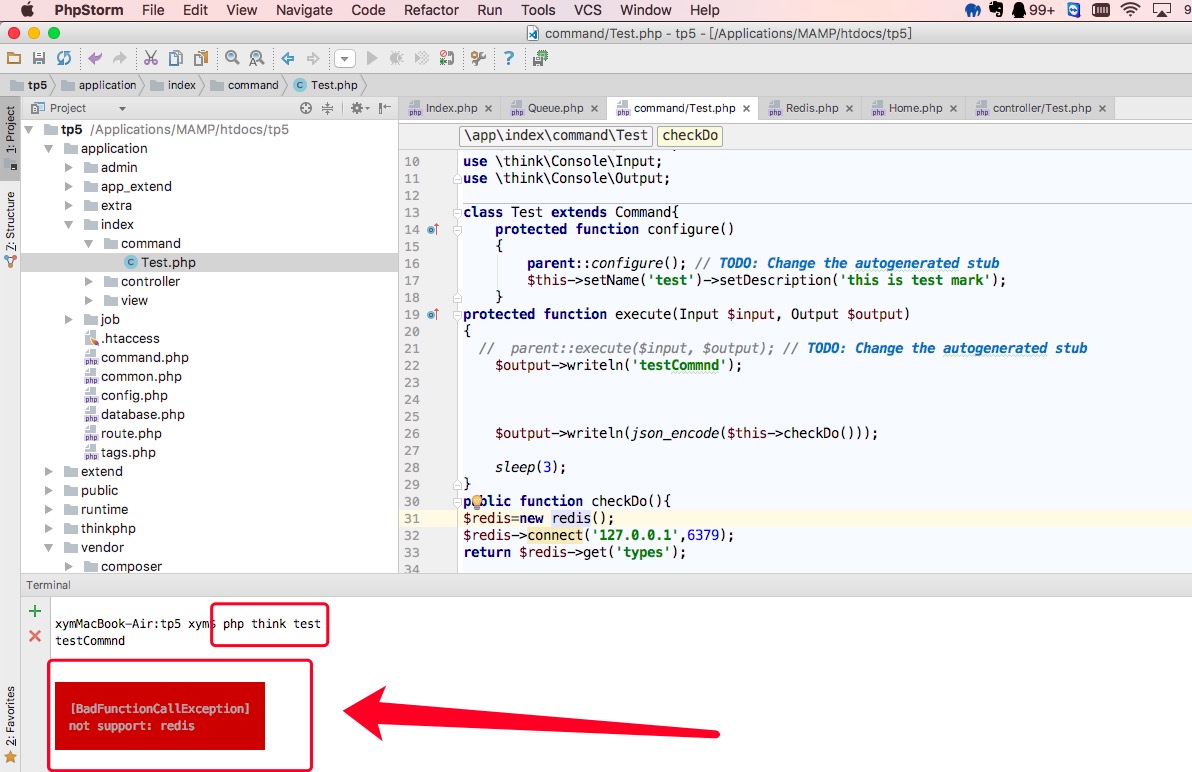Toggle the 2: Favorites side panel

pos(10,716)
